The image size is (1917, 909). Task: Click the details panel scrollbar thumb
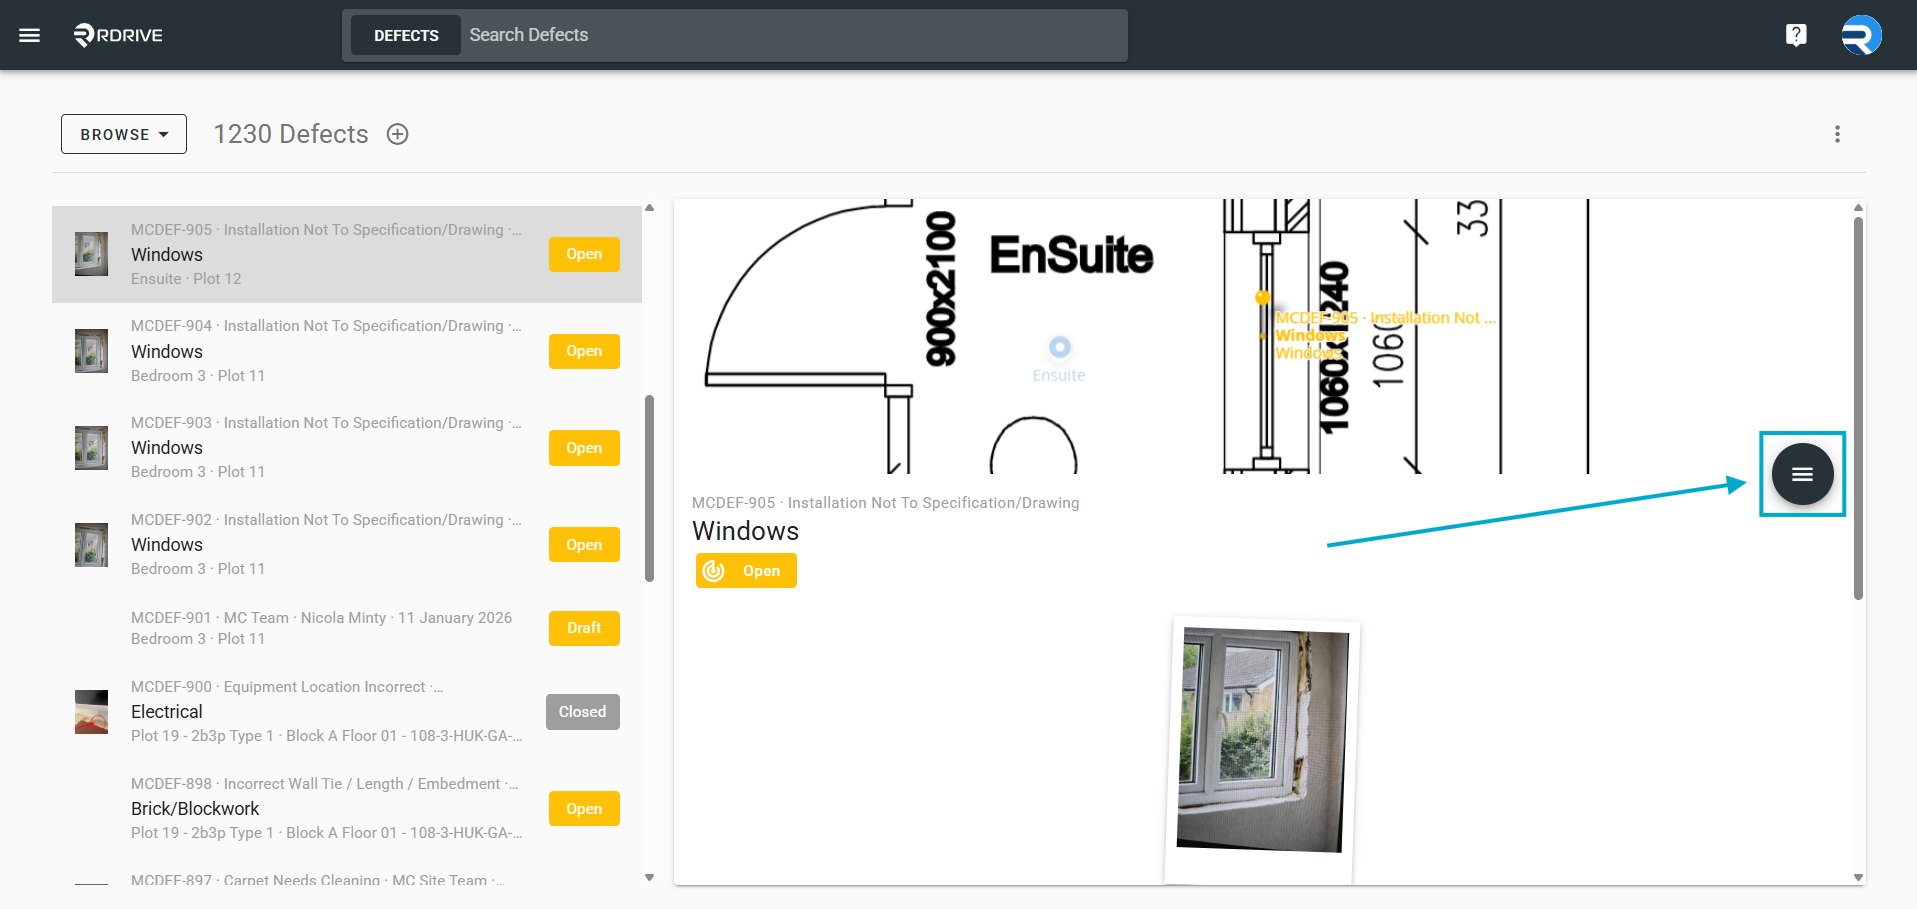[x=1858, y=408]
